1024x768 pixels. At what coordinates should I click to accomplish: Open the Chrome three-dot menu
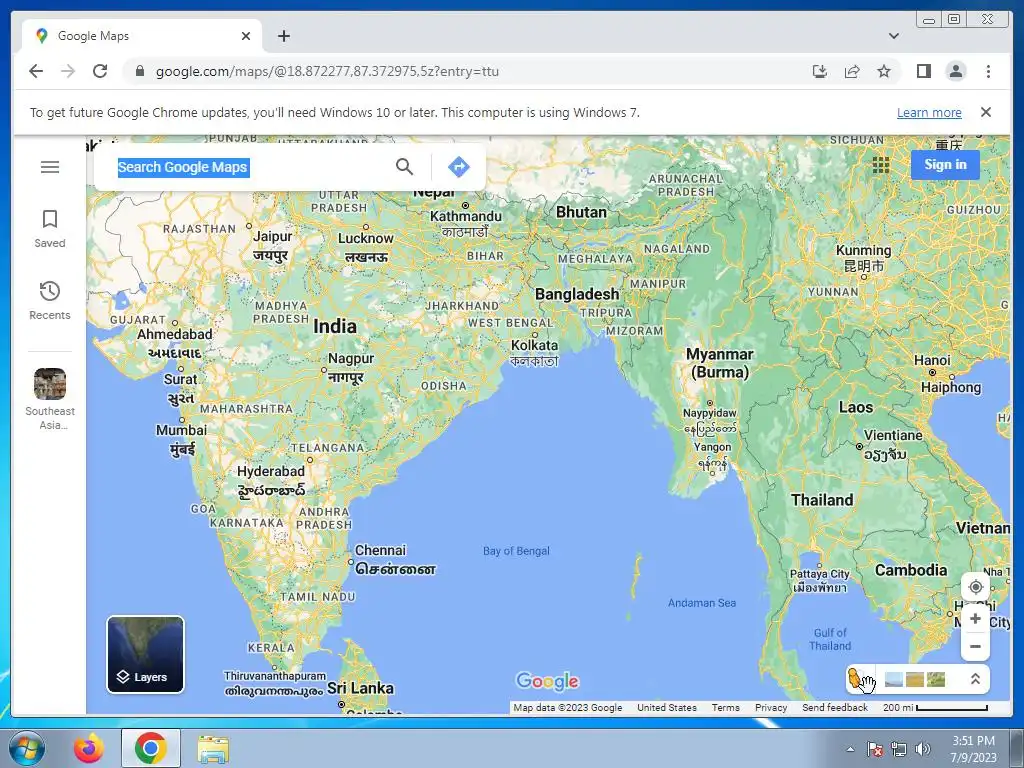988,71
